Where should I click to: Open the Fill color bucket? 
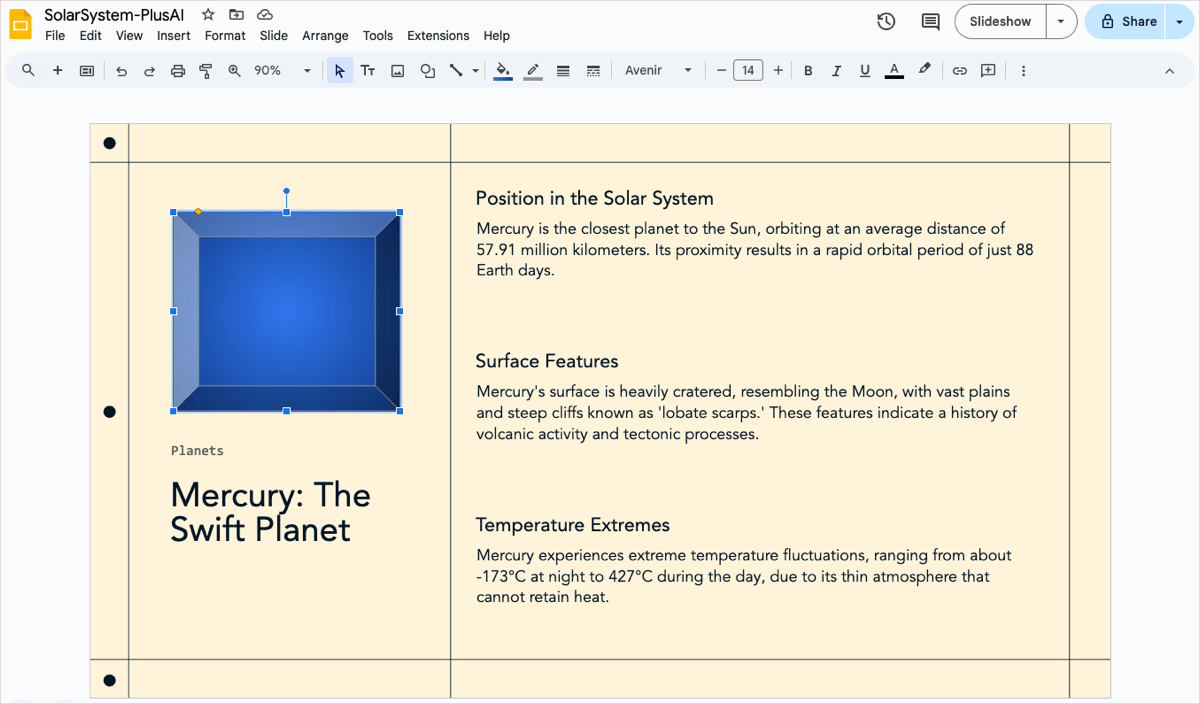coord(503,71)
